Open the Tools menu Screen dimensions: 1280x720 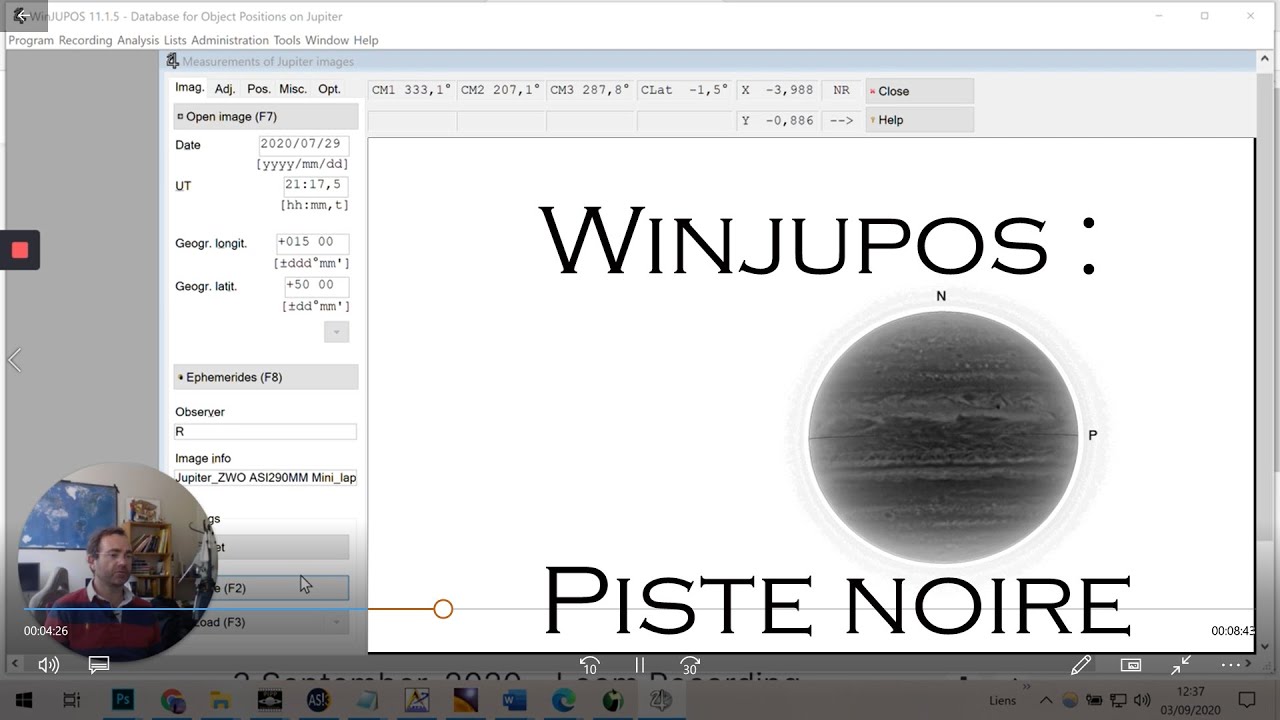[287, 40]
